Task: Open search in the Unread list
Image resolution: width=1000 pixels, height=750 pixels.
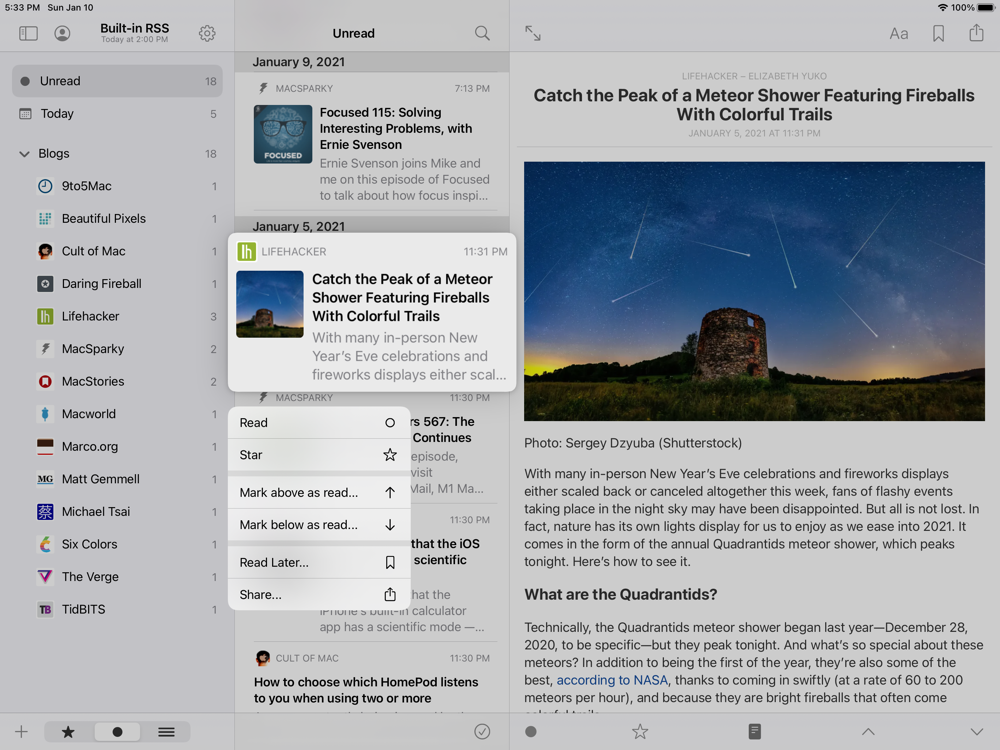Action: click(482, 33)
